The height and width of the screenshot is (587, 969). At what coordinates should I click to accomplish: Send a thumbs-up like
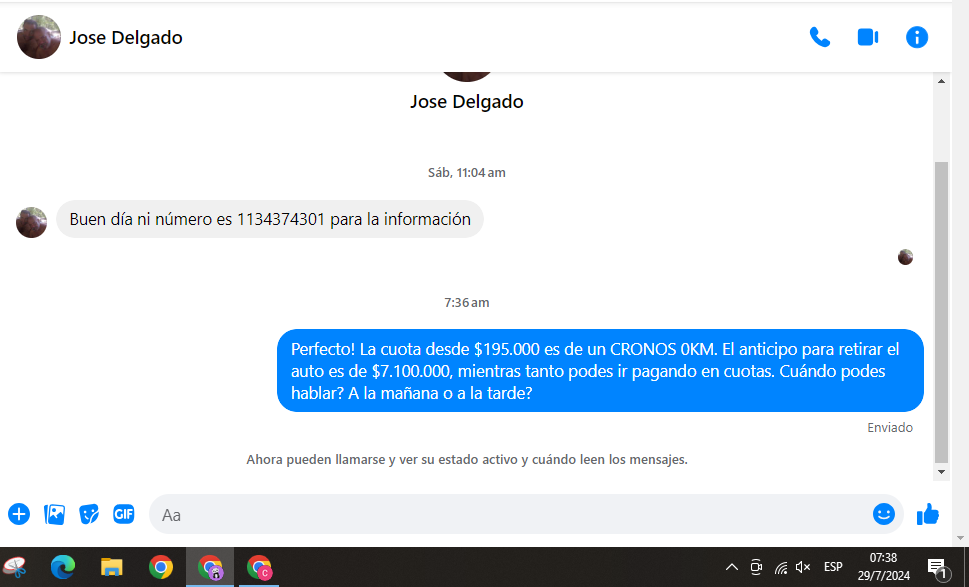coord(928,514)
